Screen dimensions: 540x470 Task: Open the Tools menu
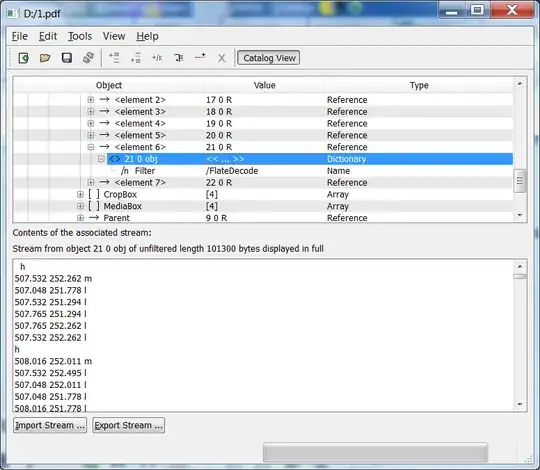pos(80,36)
